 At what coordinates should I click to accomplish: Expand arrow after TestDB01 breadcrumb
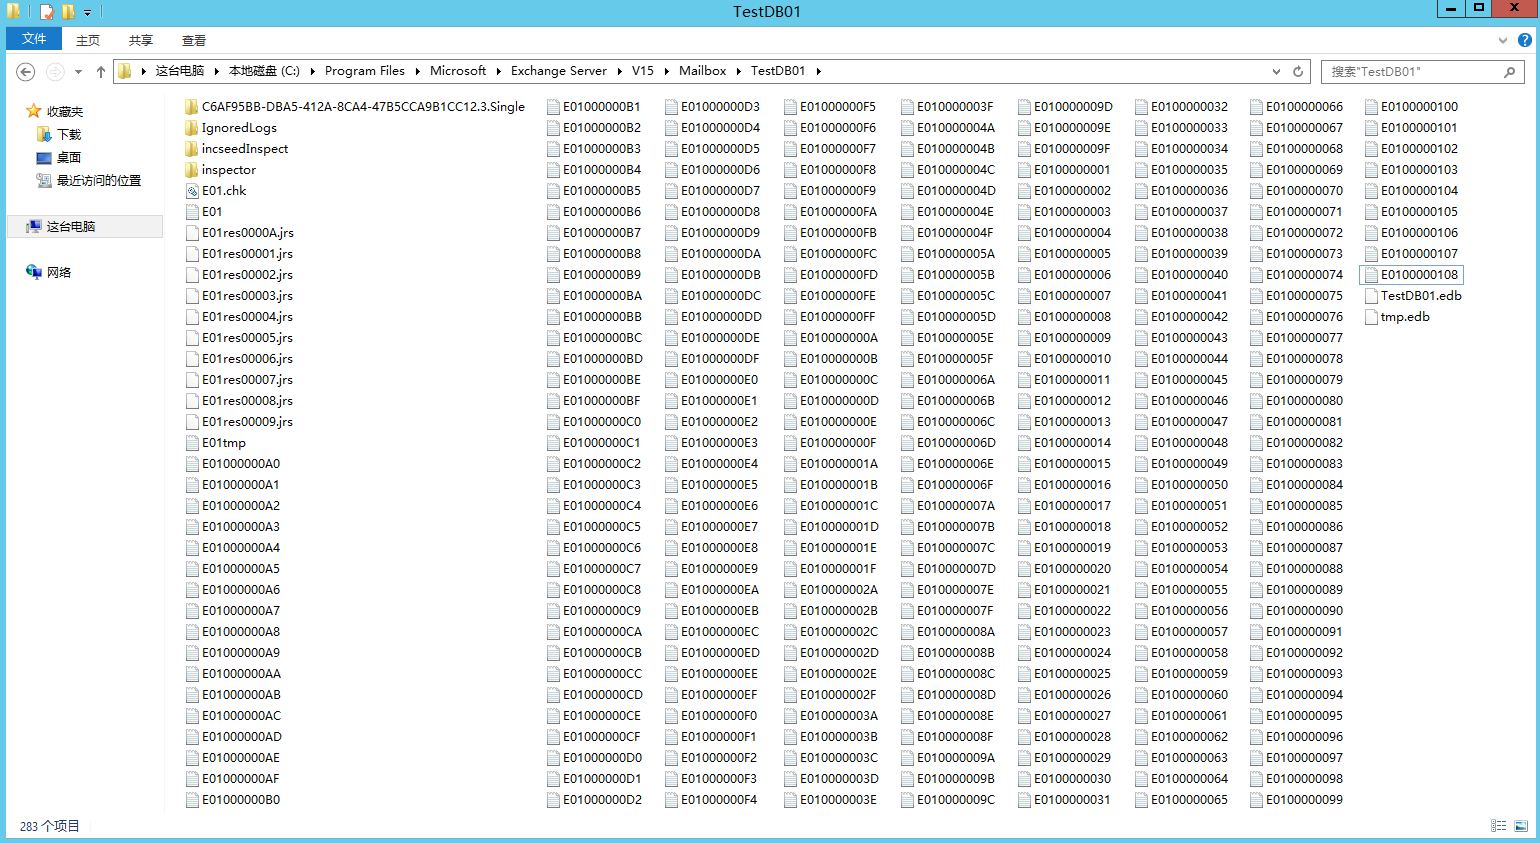(818, 71)
